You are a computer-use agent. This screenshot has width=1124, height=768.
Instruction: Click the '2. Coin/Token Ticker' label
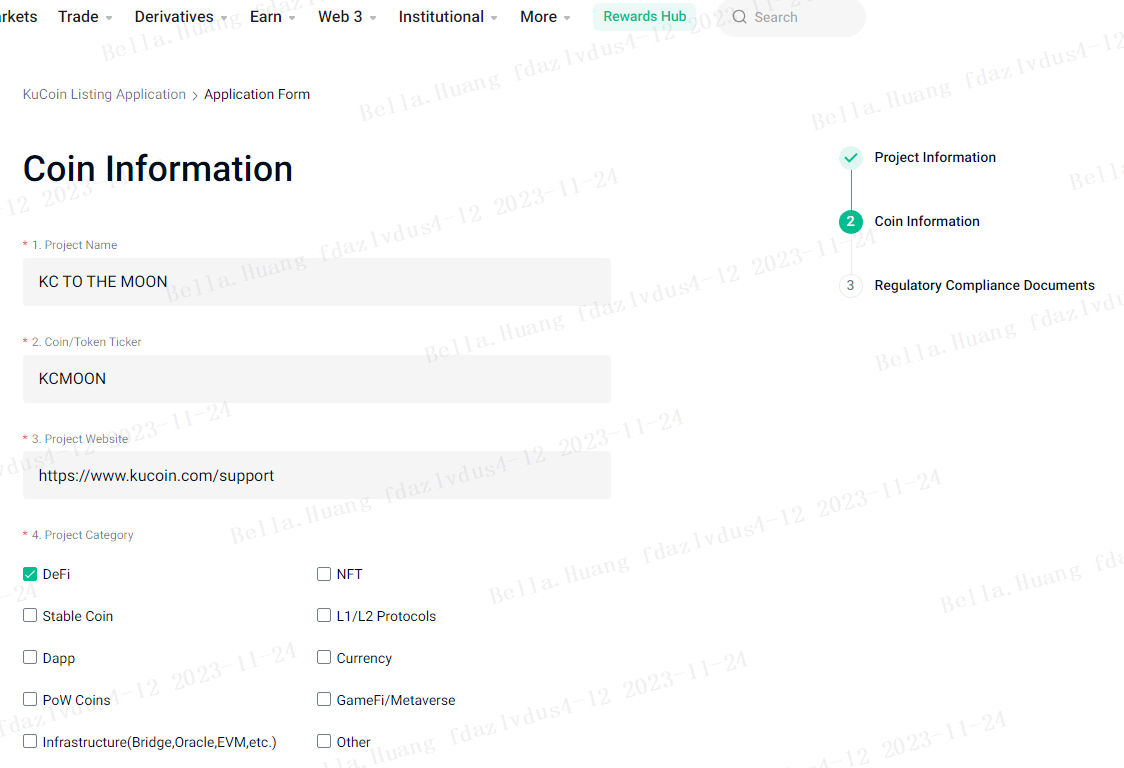[x=87, y=342]
